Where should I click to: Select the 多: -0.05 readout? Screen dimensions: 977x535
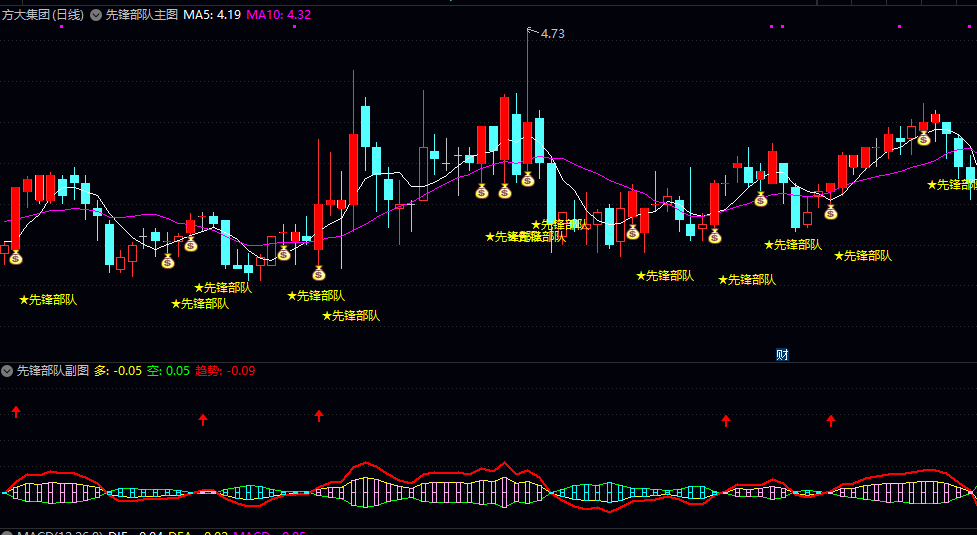pyautogui.click(x=118, y=371)
